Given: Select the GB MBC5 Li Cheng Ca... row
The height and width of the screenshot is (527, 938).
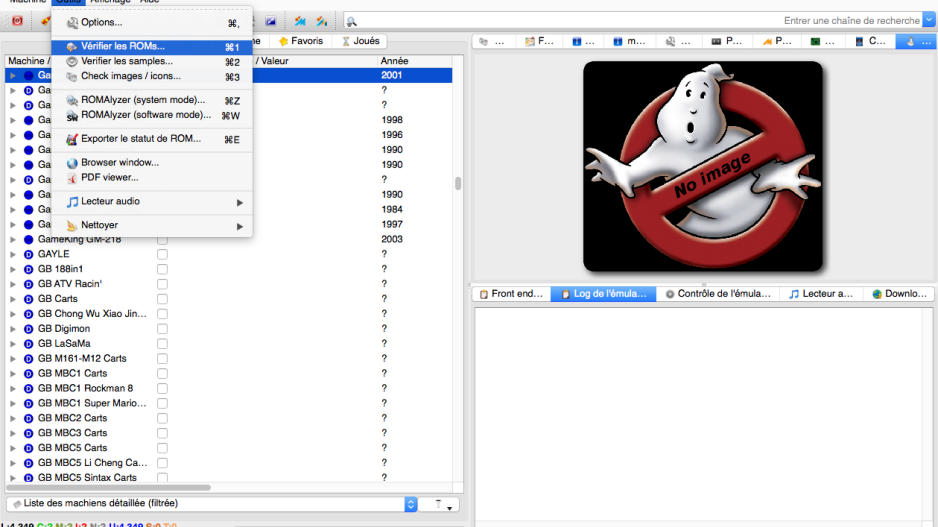Looking at the screenshot, I should pos(229,463).
